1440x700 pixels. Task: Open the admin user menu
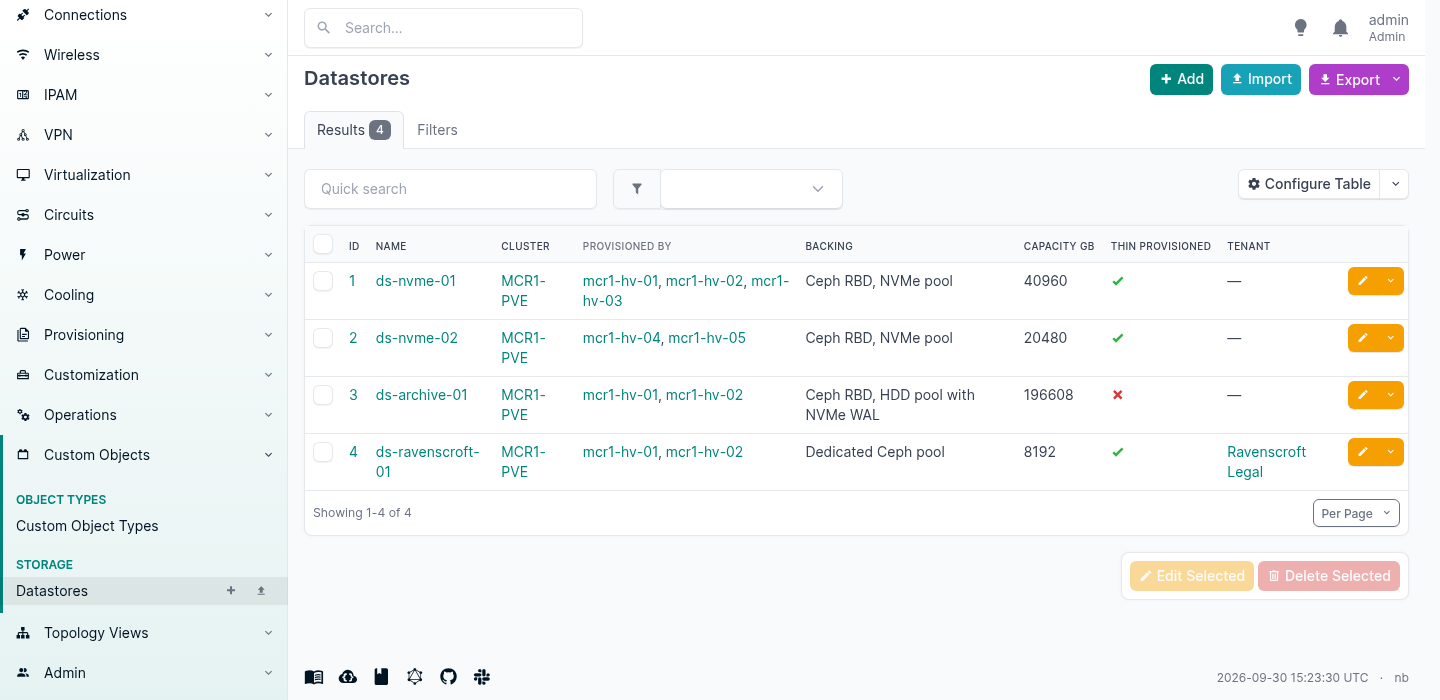[x=1388, y=28]
